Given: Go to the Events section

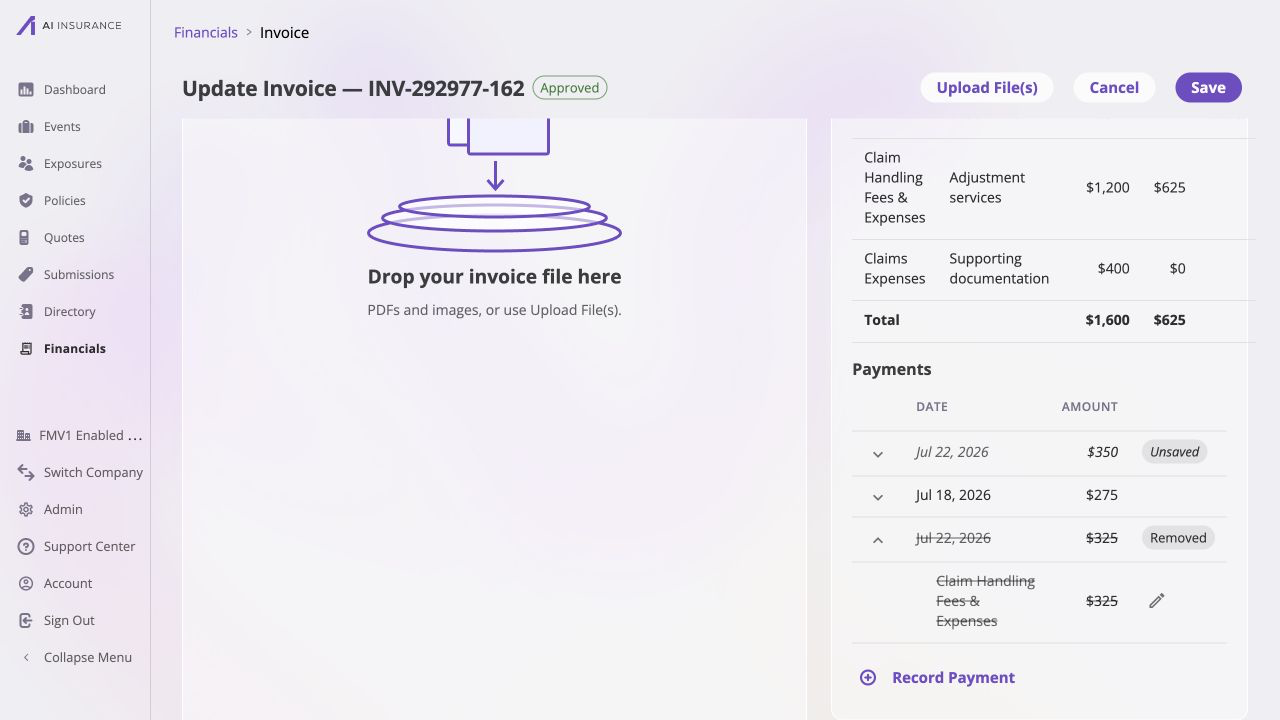Looking at the screenshot, I should coord(62,127).
